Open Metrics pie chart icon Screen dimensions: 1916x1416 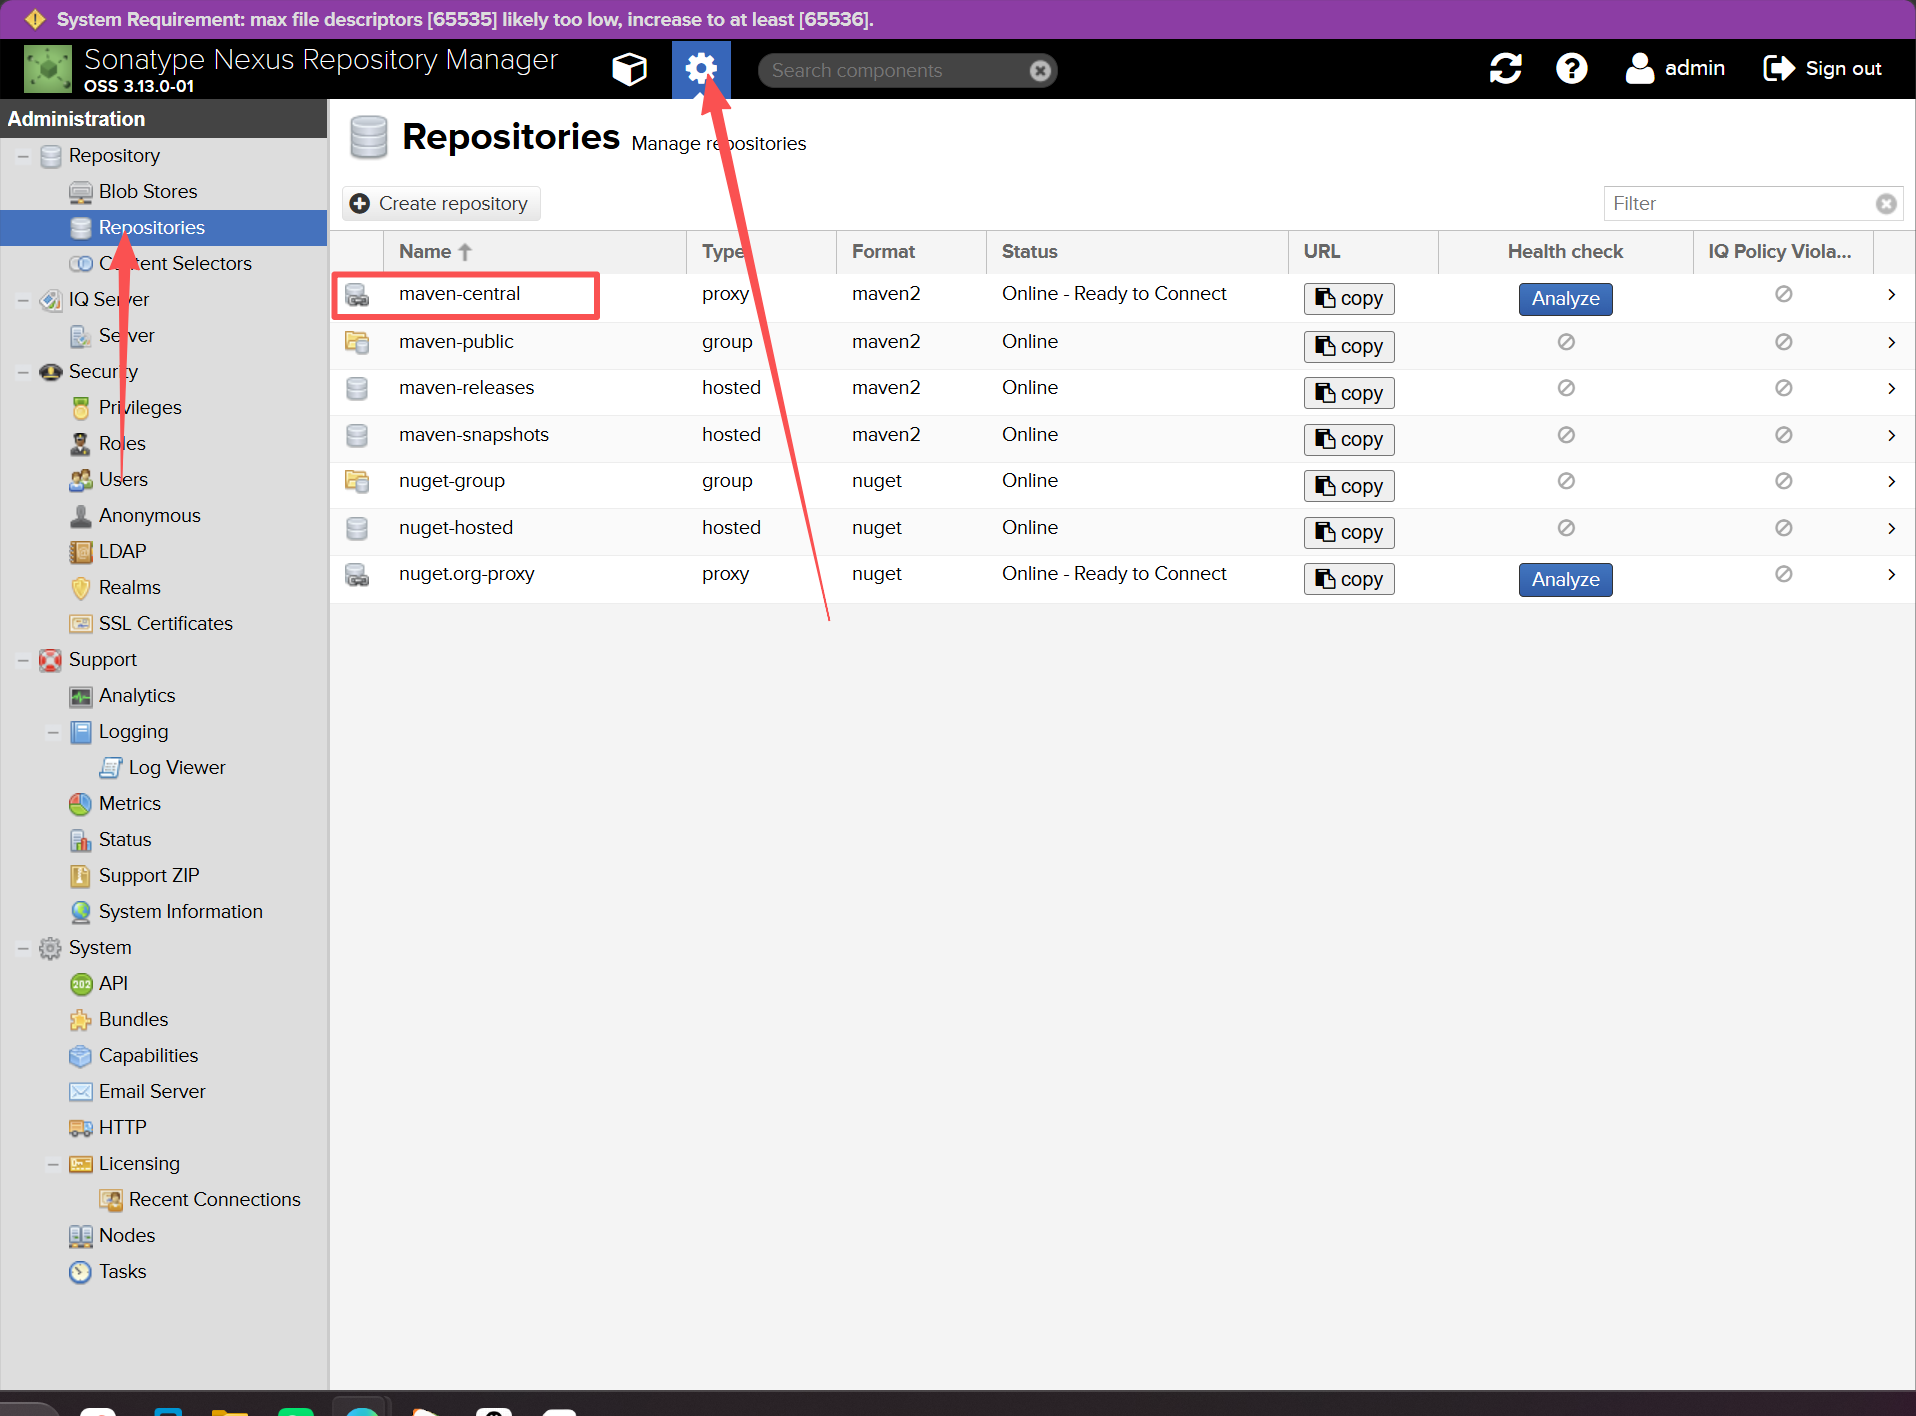coord(81,804)
